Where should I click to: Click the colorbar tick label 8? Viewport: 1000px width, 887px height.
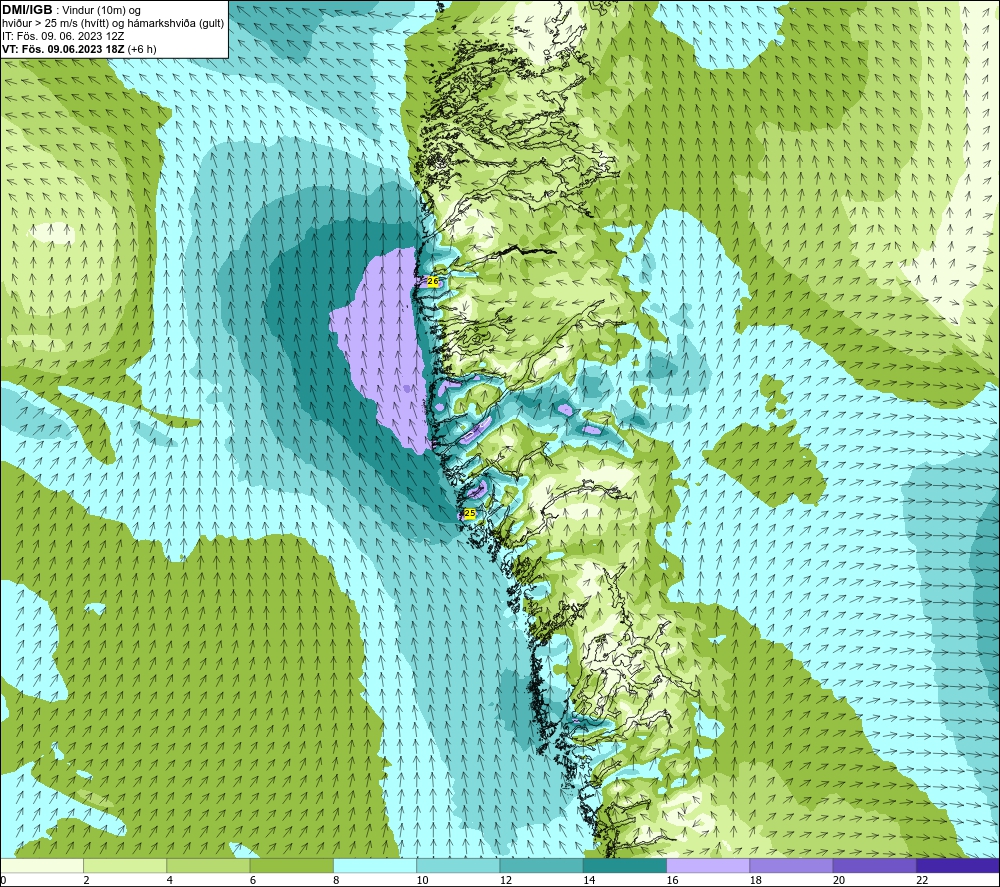click(x=337, y=880)
